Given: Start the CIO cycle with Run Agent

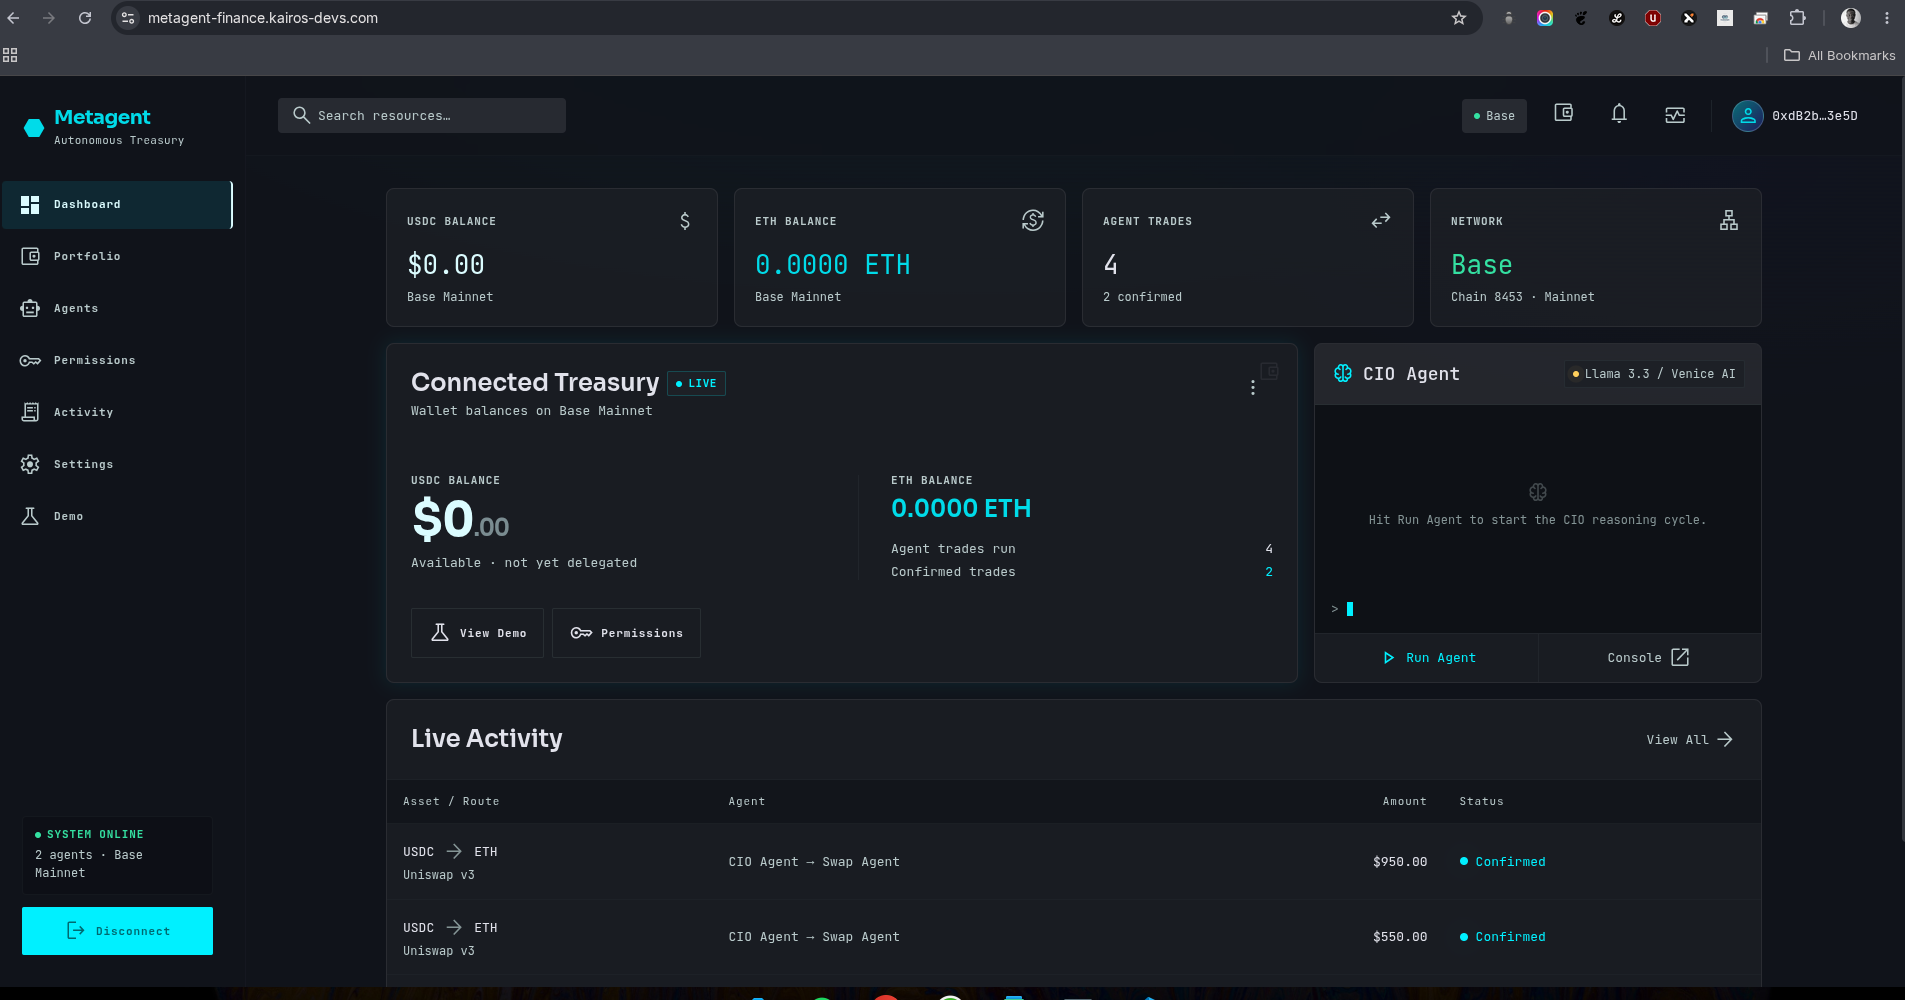Looking at the screenshot, I should (x=1428, y=658).
